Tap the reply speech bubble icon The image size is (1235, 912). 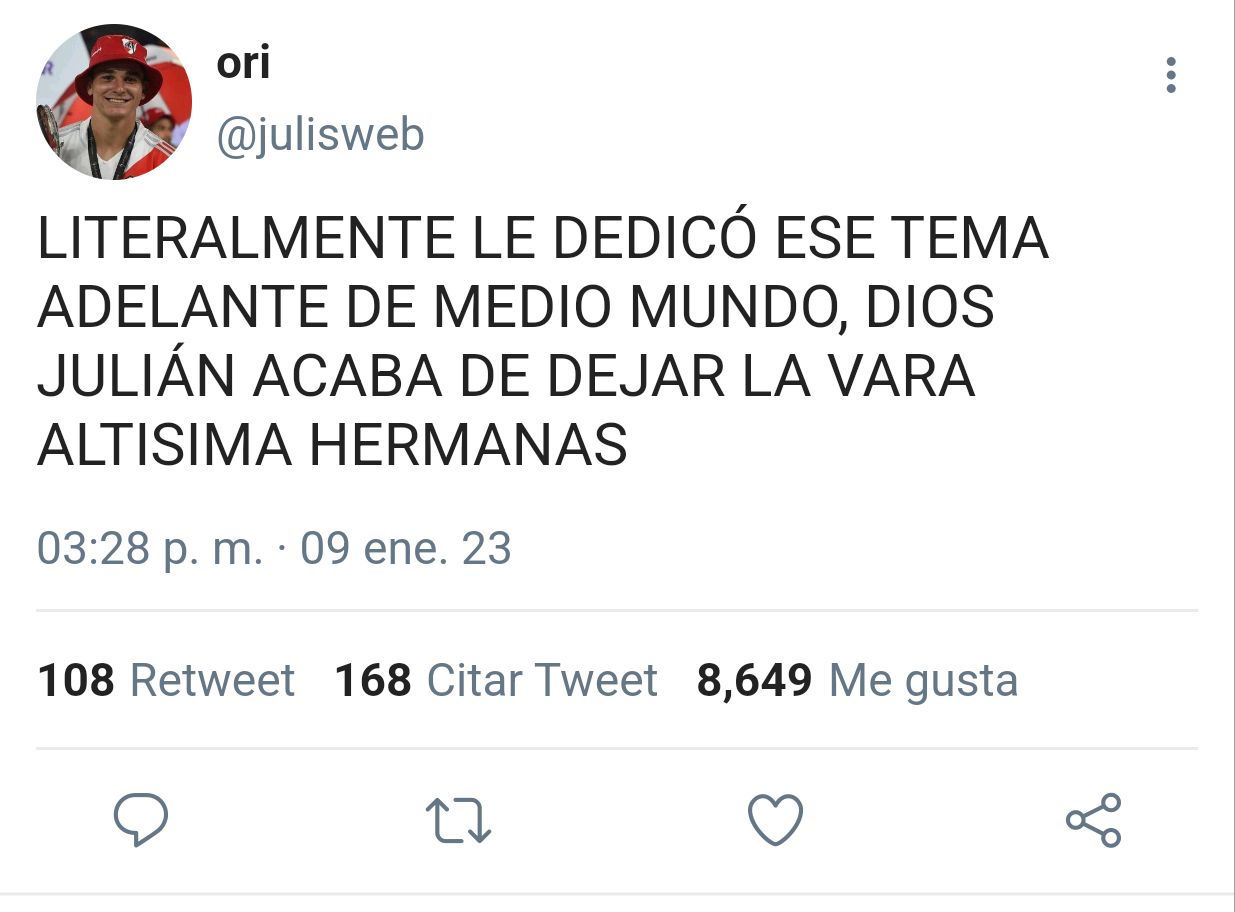pyautogui.click(x=141, y=820)
